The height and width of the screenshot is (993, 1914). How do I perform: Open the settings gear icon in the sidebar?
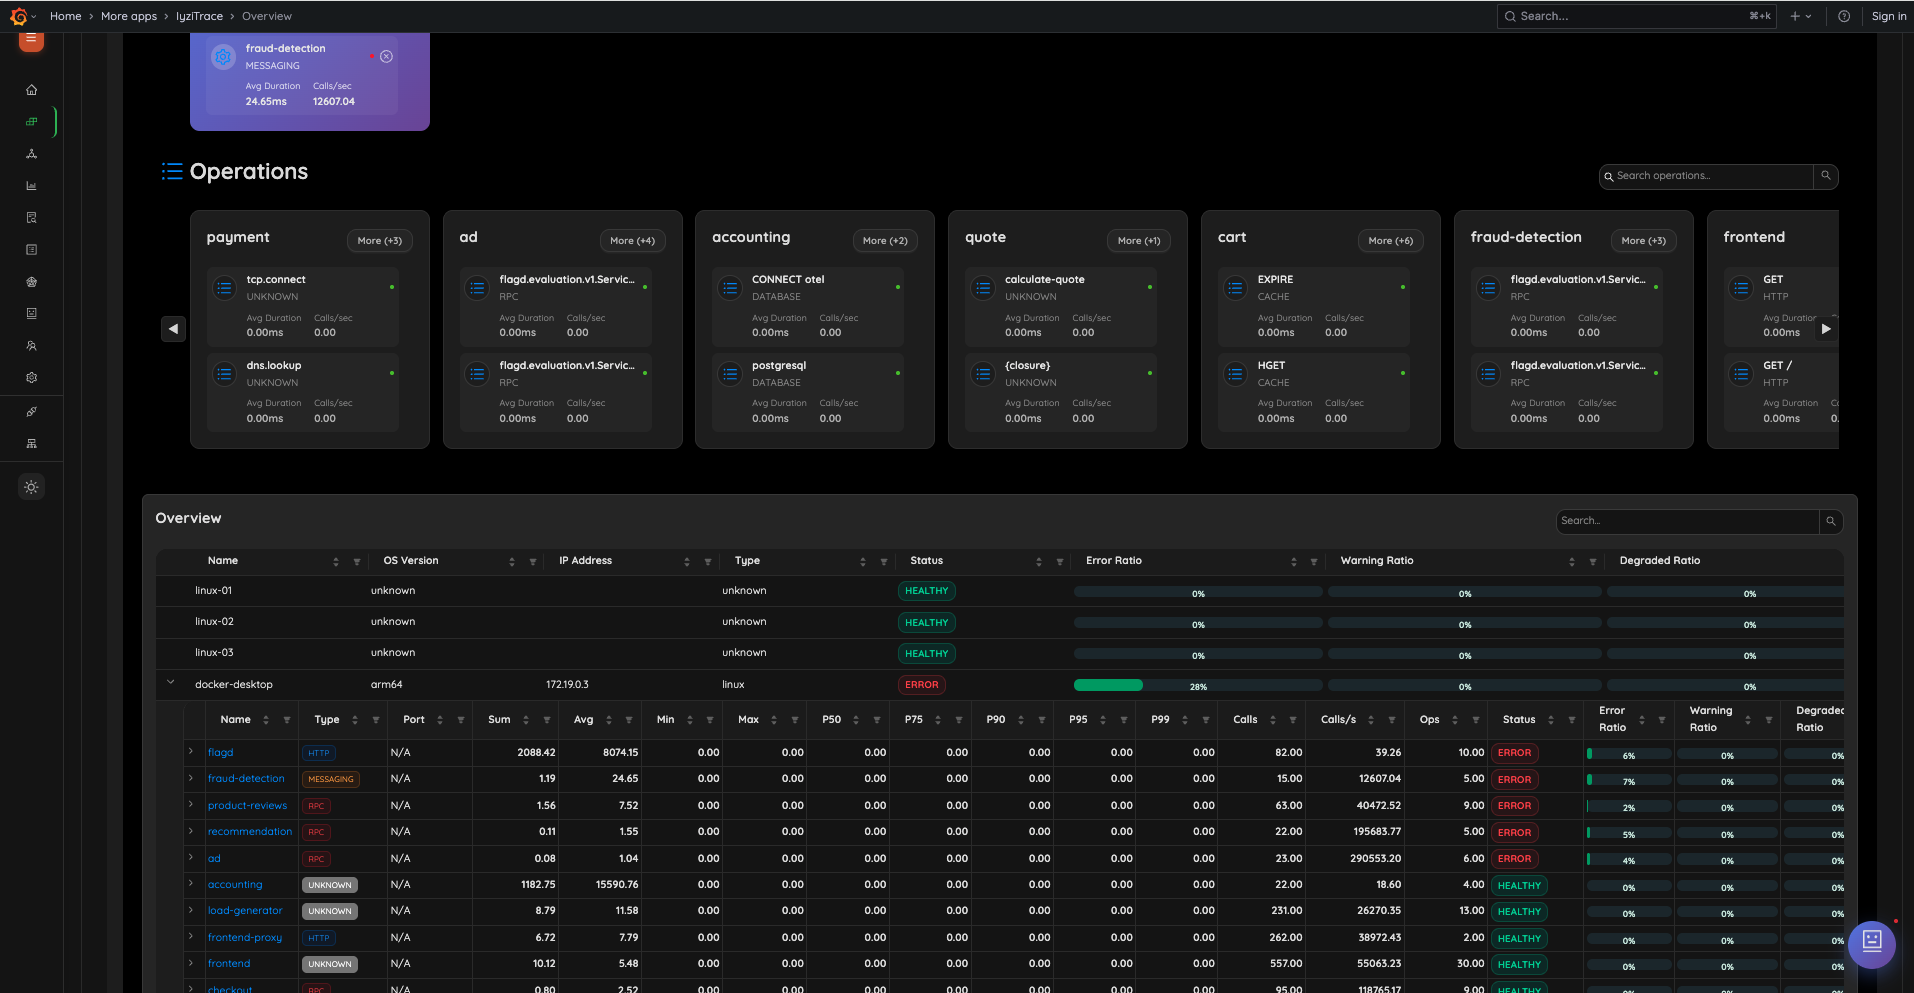[x=31, y=377]
